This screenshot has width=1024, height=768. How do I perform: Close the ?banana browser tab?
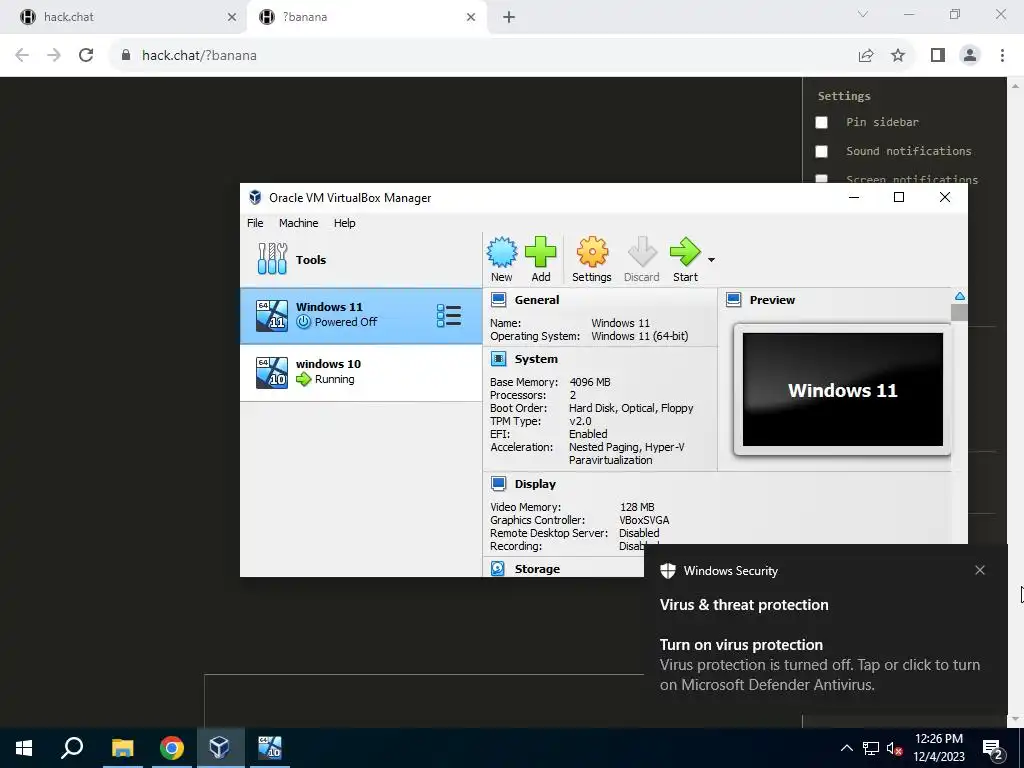471,17
